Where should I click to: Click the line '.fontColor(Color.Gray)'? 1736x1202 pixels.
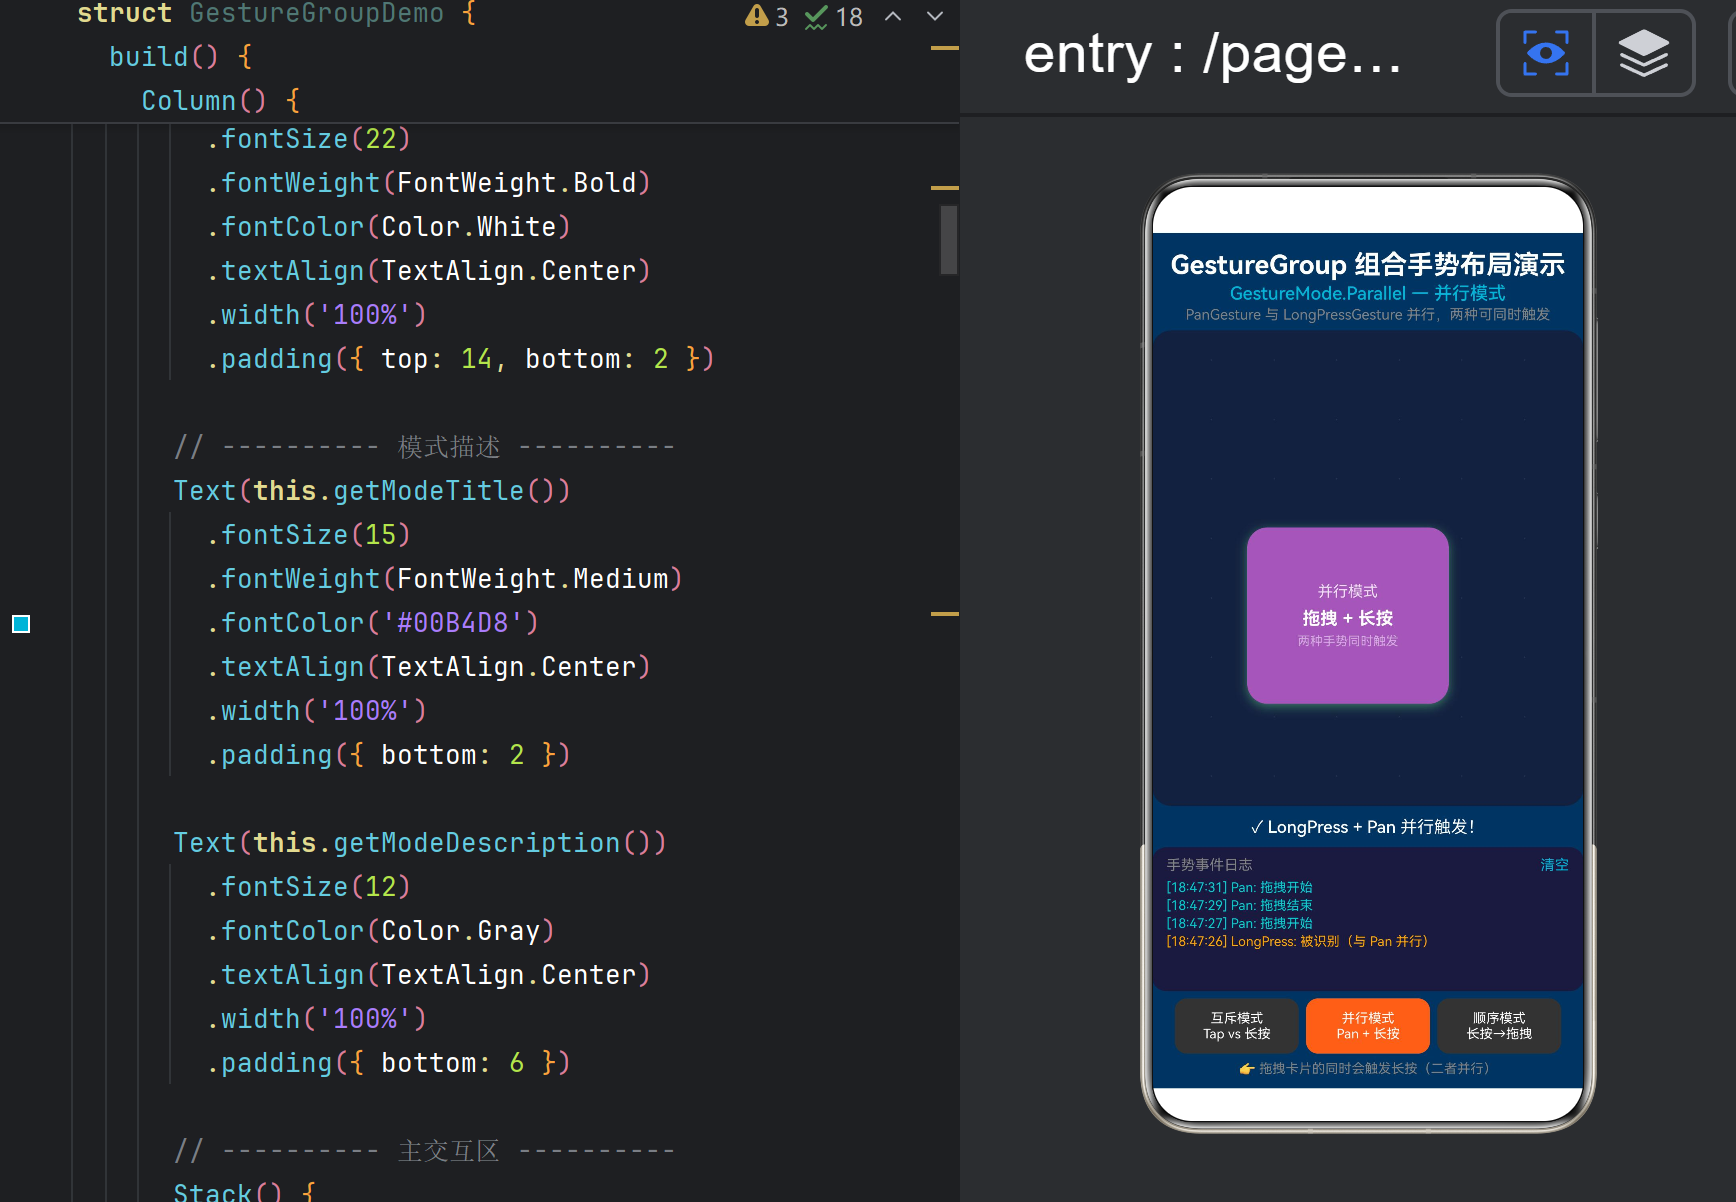click(x=381, y=931)
